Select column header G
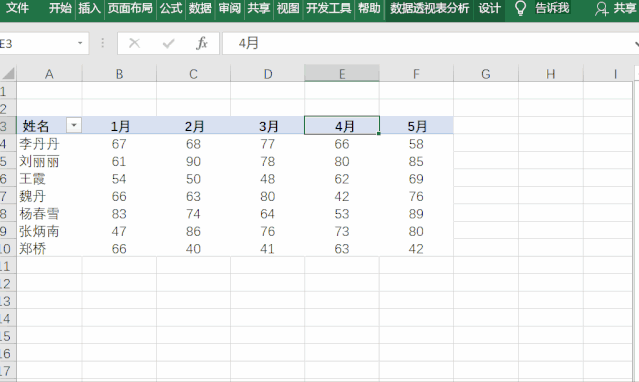The width and height of the screenshot is (639, 382). coord(486,74)
